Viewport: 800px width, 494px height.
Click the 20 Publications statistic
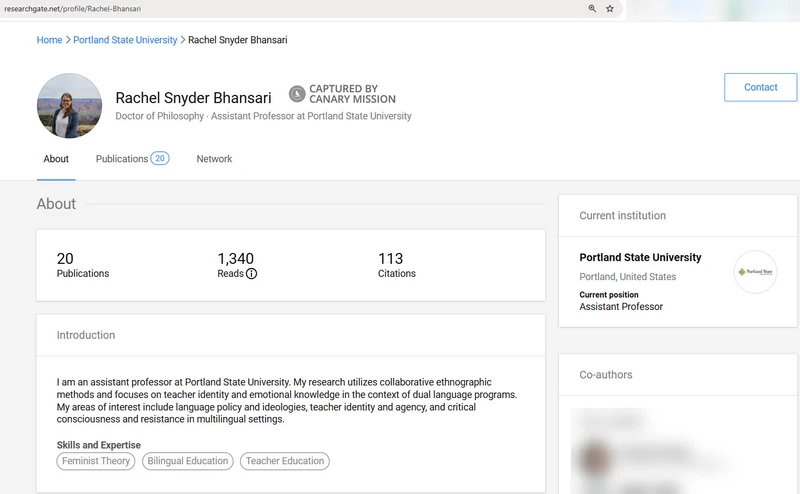coord(83,265)
